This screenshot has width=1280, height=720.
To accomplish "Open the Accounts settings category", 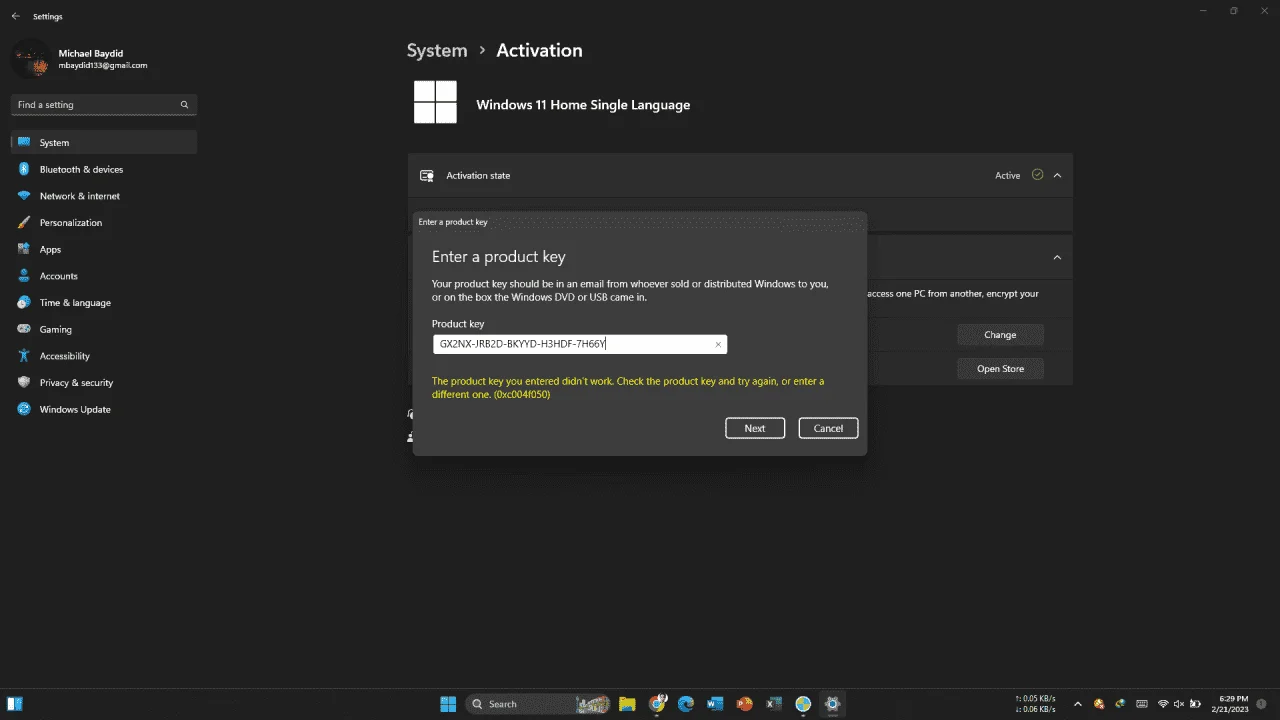I will coord(104,276).
